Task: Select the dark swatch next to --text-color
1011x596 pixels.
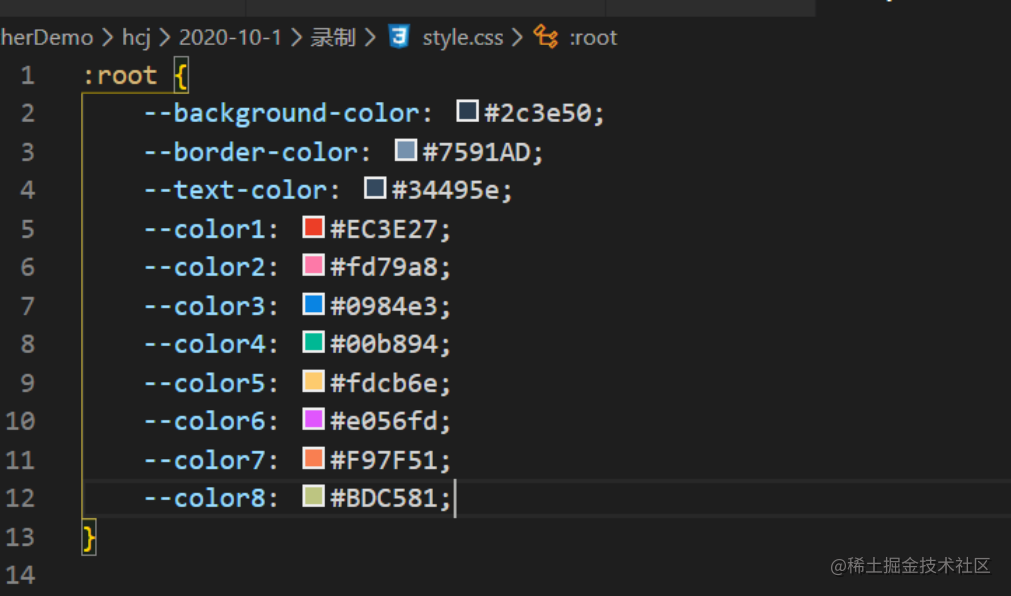Action: pyautogui.click(x=375, y=188)
